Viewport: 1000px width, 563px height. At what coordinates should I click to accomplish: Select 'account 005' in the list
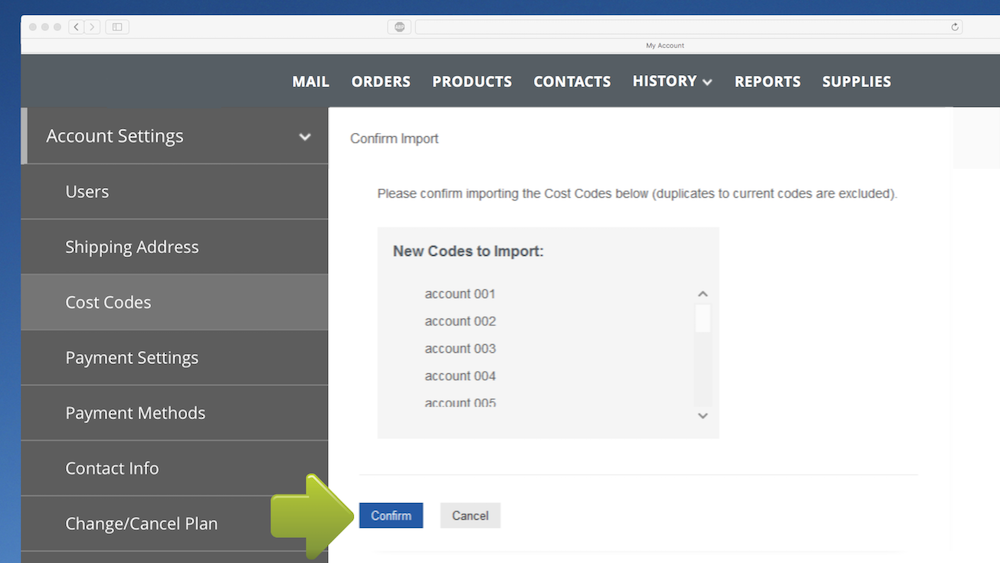click(x=460, y=402)
